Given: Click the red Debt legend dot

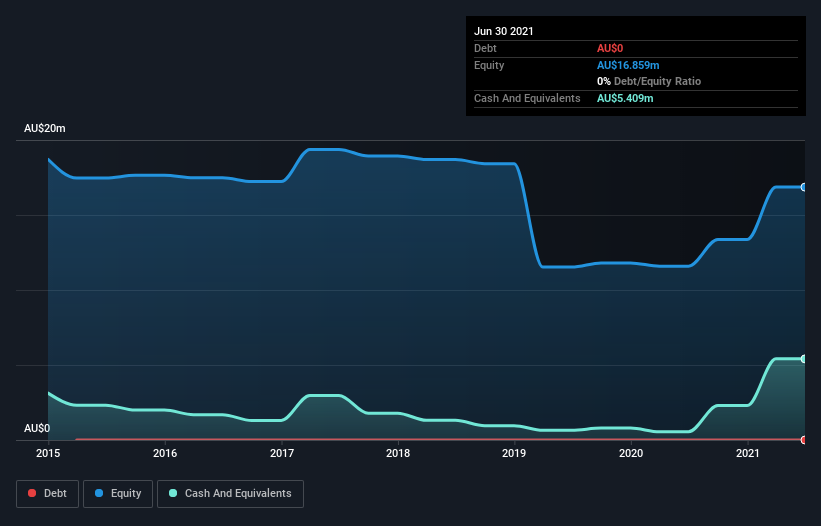Looking at the screenshot, I should [x=32, y=493].
